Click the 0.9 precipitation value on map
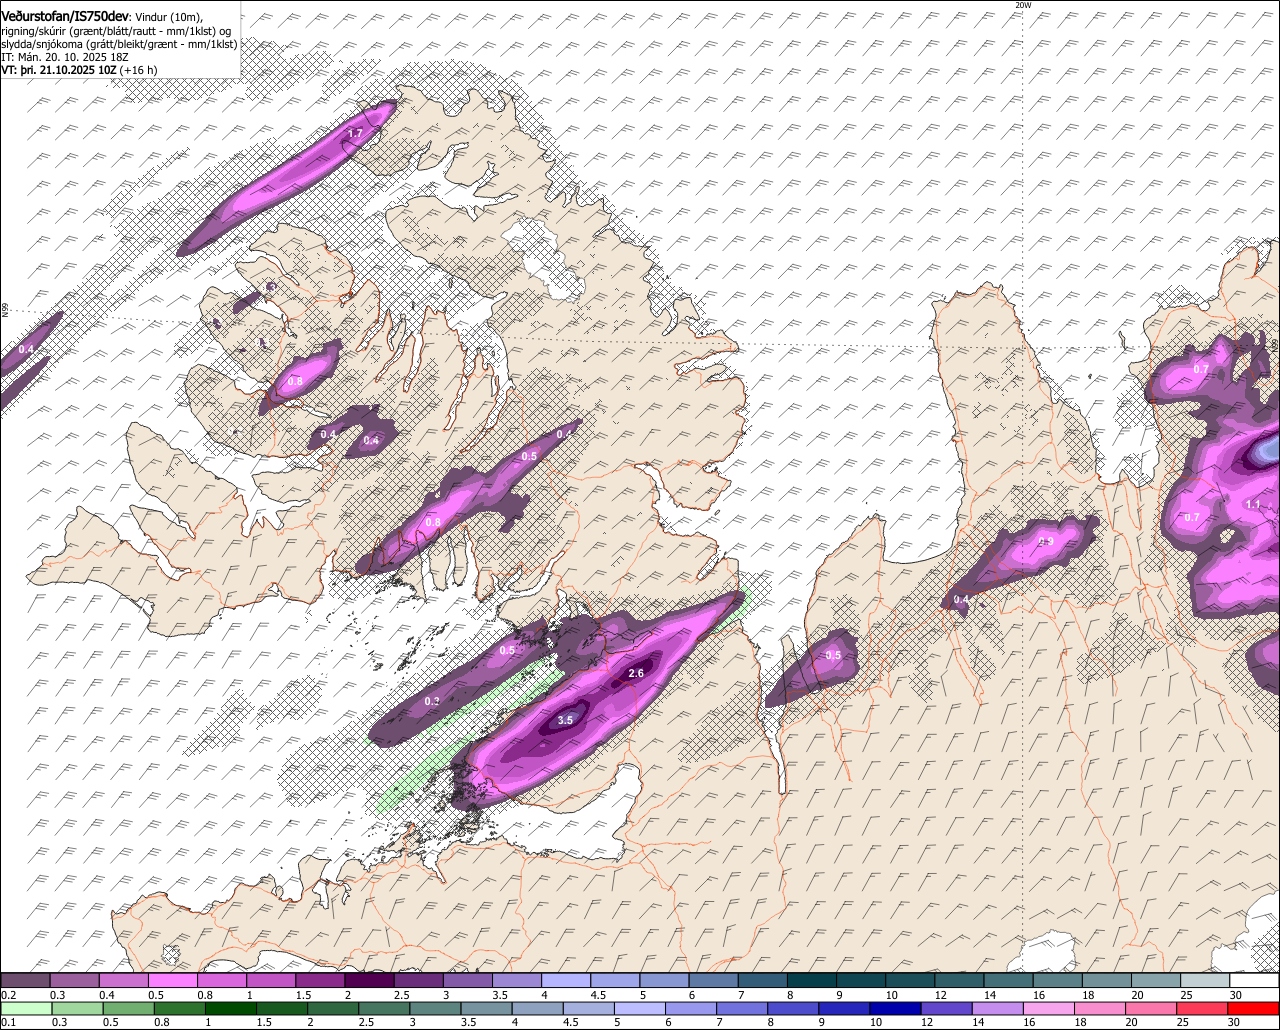This screenshot has width=1280, height=1030. 1046,541
